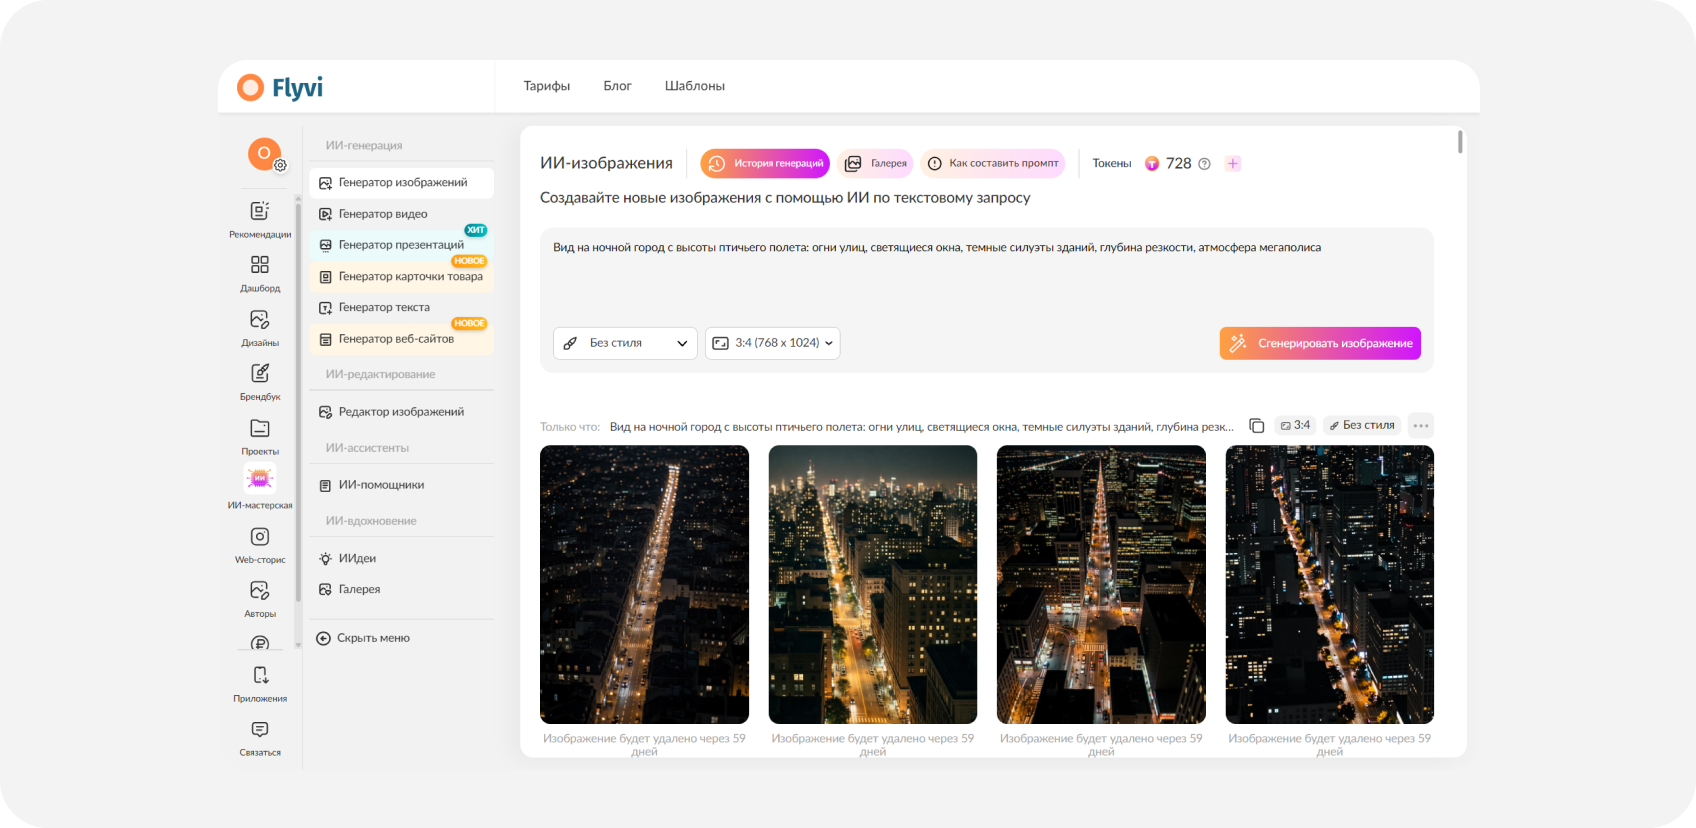
Task: Open ИИ-помощники
Action: [x=402, y=485]
